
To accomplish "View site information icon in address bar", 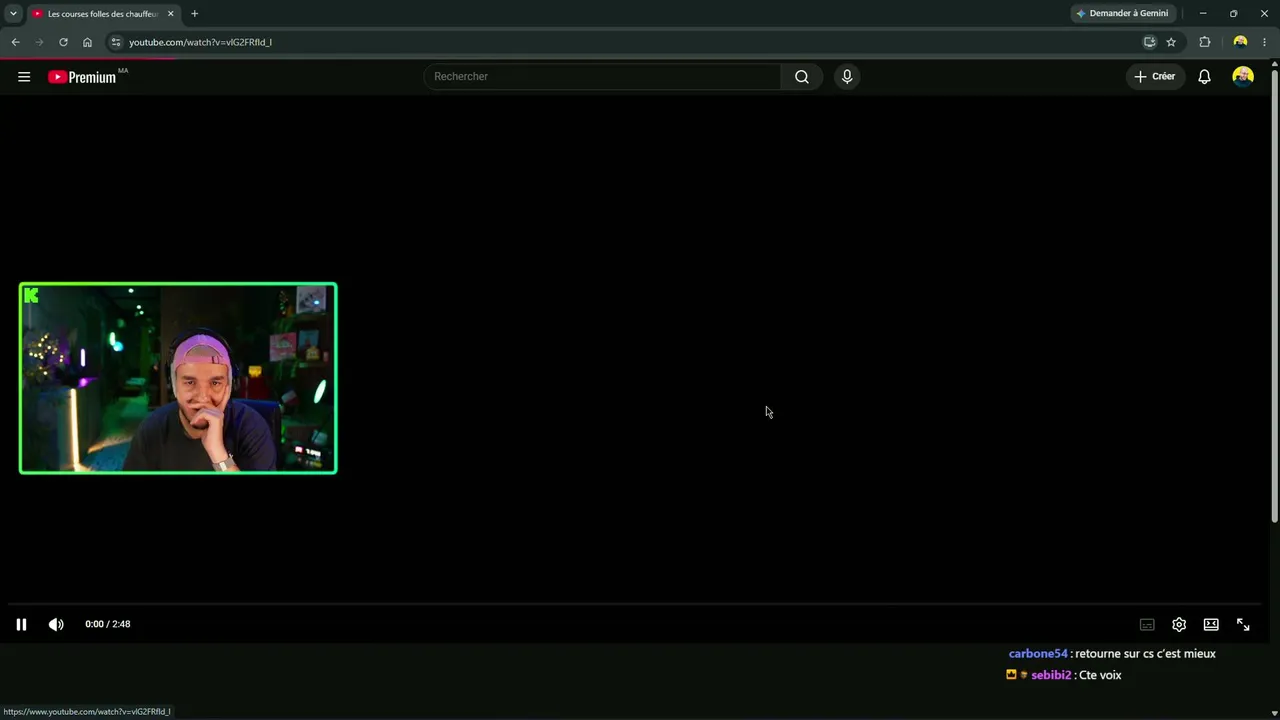I will point(116,42).
